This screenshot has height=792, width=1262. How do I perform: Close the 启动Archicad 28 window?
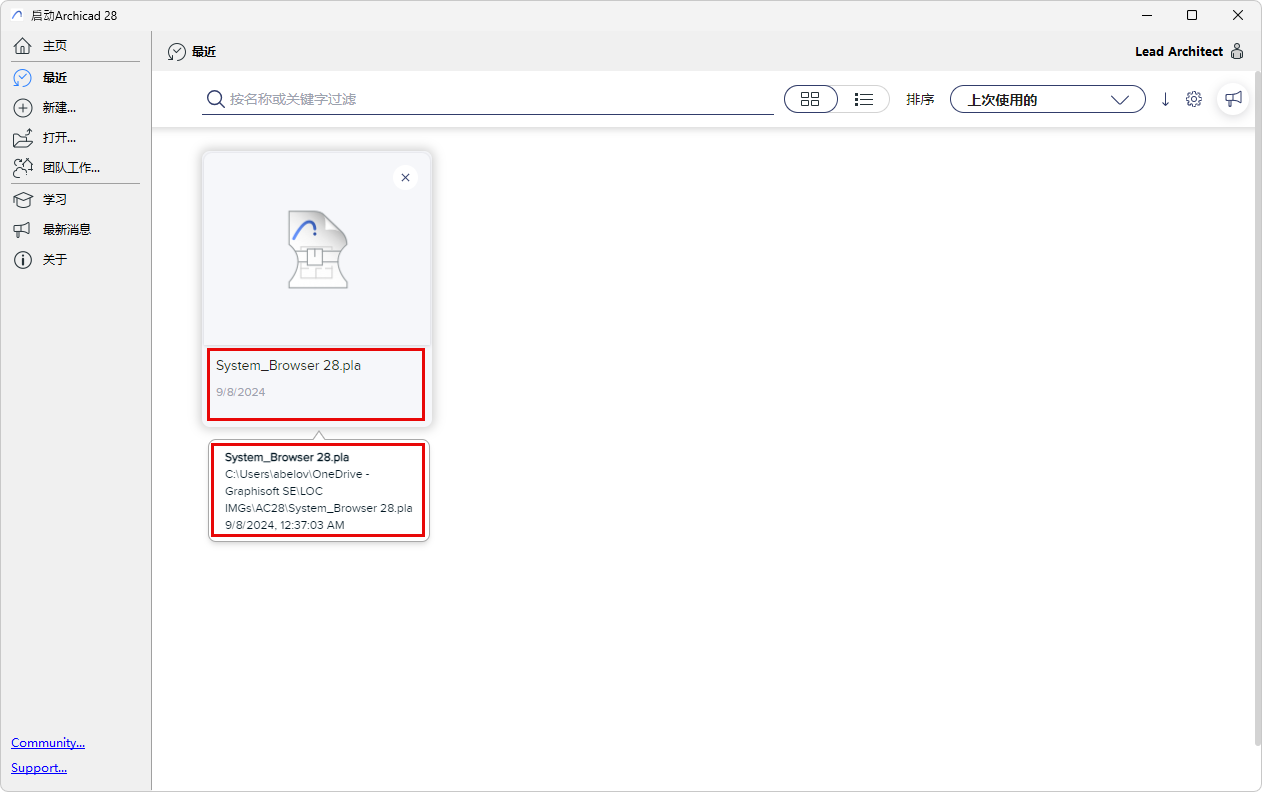(x=1238, y=15)
